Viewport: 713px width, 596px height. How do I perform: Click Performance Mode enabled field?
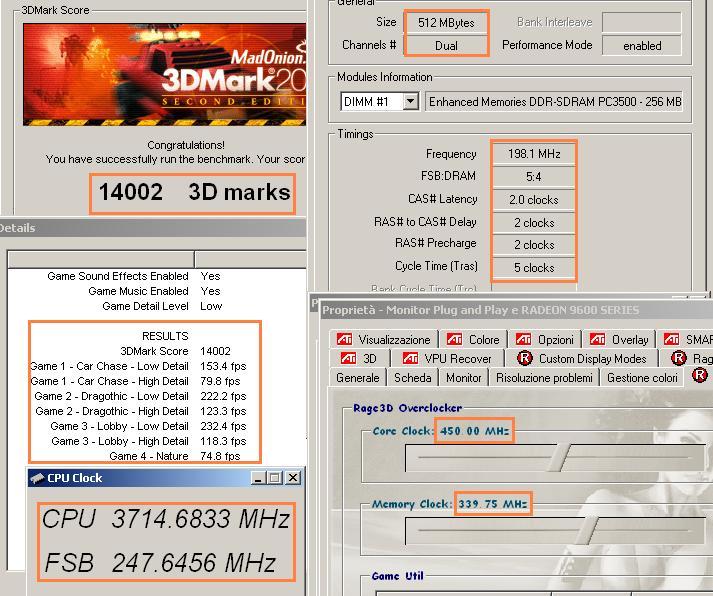tap(642, 45)
